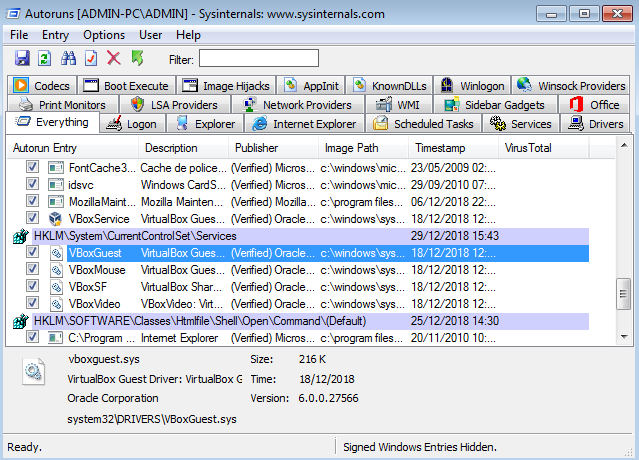The width and height of the screenshot is (639, 460).
Task: Toggle the VBoxVideo entry checkbox
Action: point(32,303)
